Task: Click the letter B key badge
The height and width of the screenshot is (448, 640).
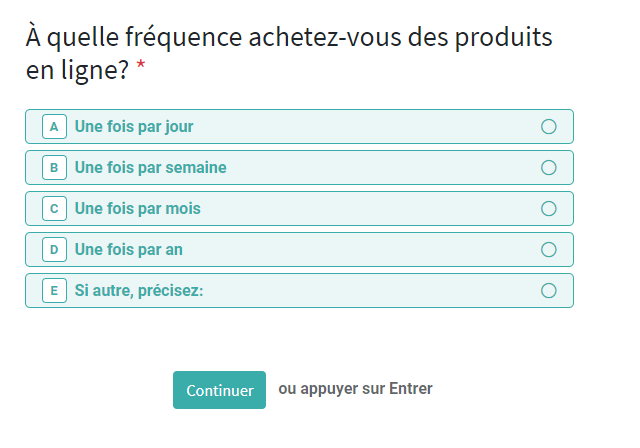Action: (x=54, y=168)
